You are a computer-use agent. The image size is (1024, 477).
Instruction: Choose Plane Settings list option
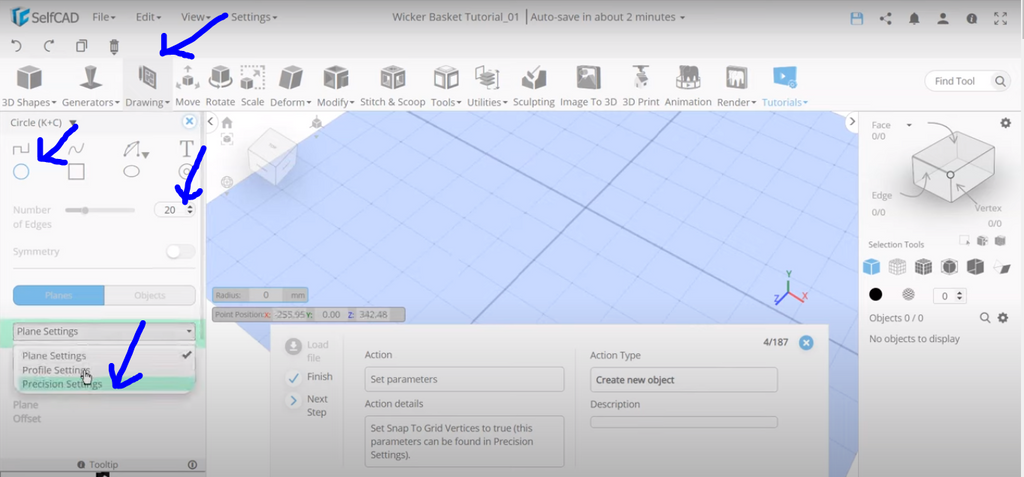(x=104, y=355)
